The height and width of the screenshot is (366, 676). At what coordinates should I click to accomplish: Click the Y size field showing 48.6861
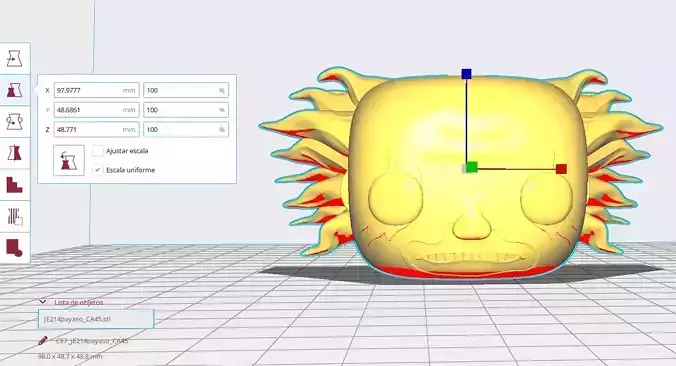pyautogui.click(x=96, y=110)
